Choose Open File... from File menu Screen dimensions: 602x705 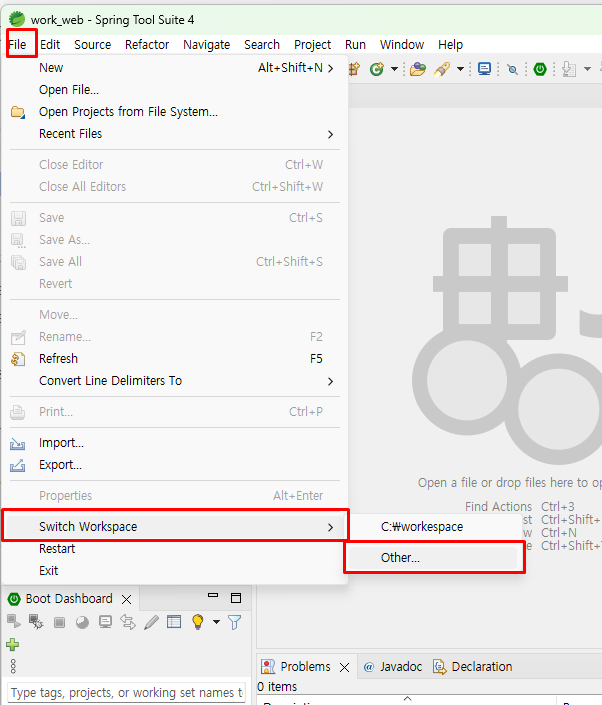click(174, 89)
